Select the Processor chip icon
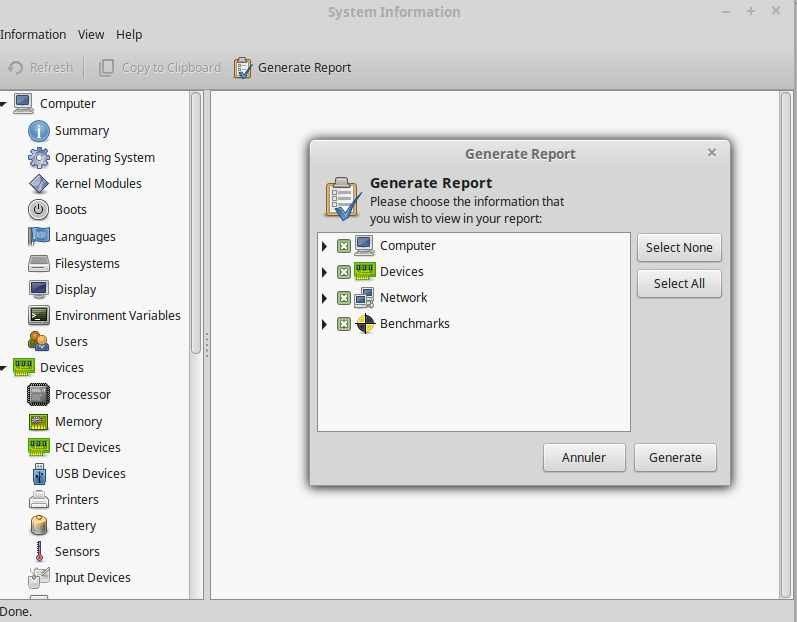The height and width of the screenshot is (622, 797). pos(39,395)
